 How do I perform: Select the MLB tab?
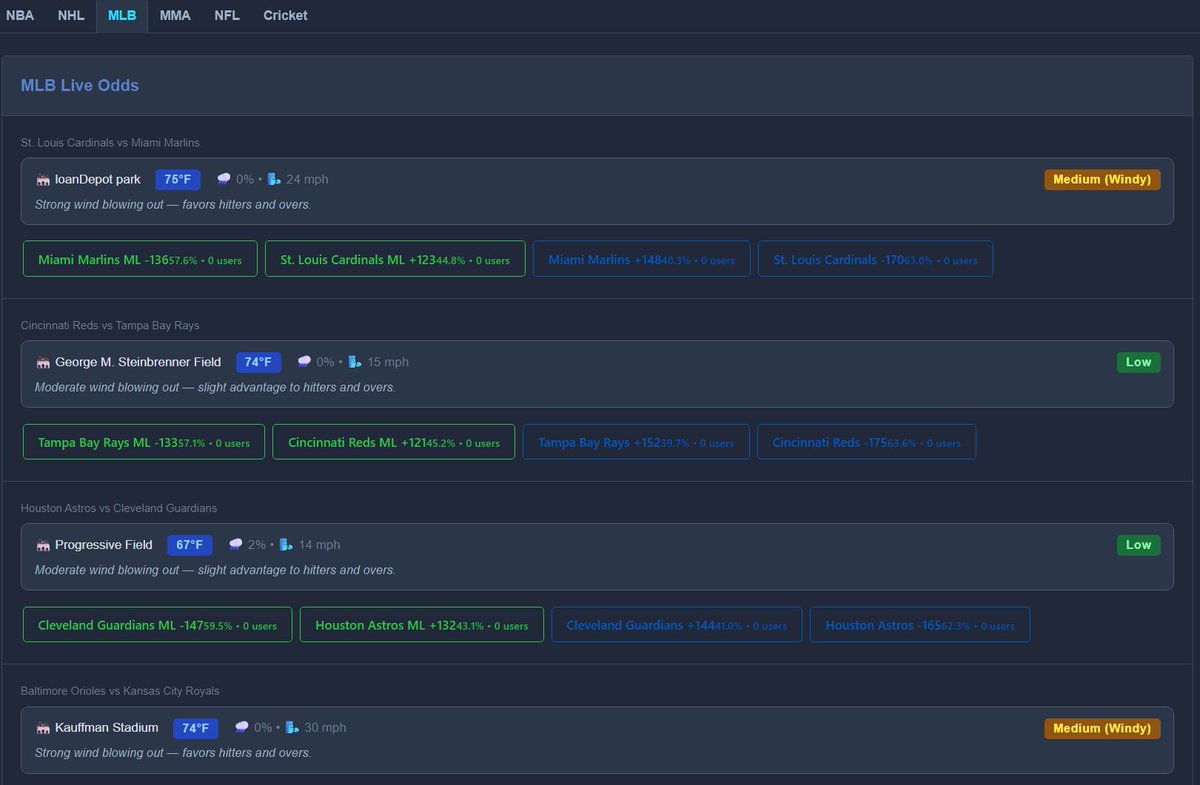122,15
